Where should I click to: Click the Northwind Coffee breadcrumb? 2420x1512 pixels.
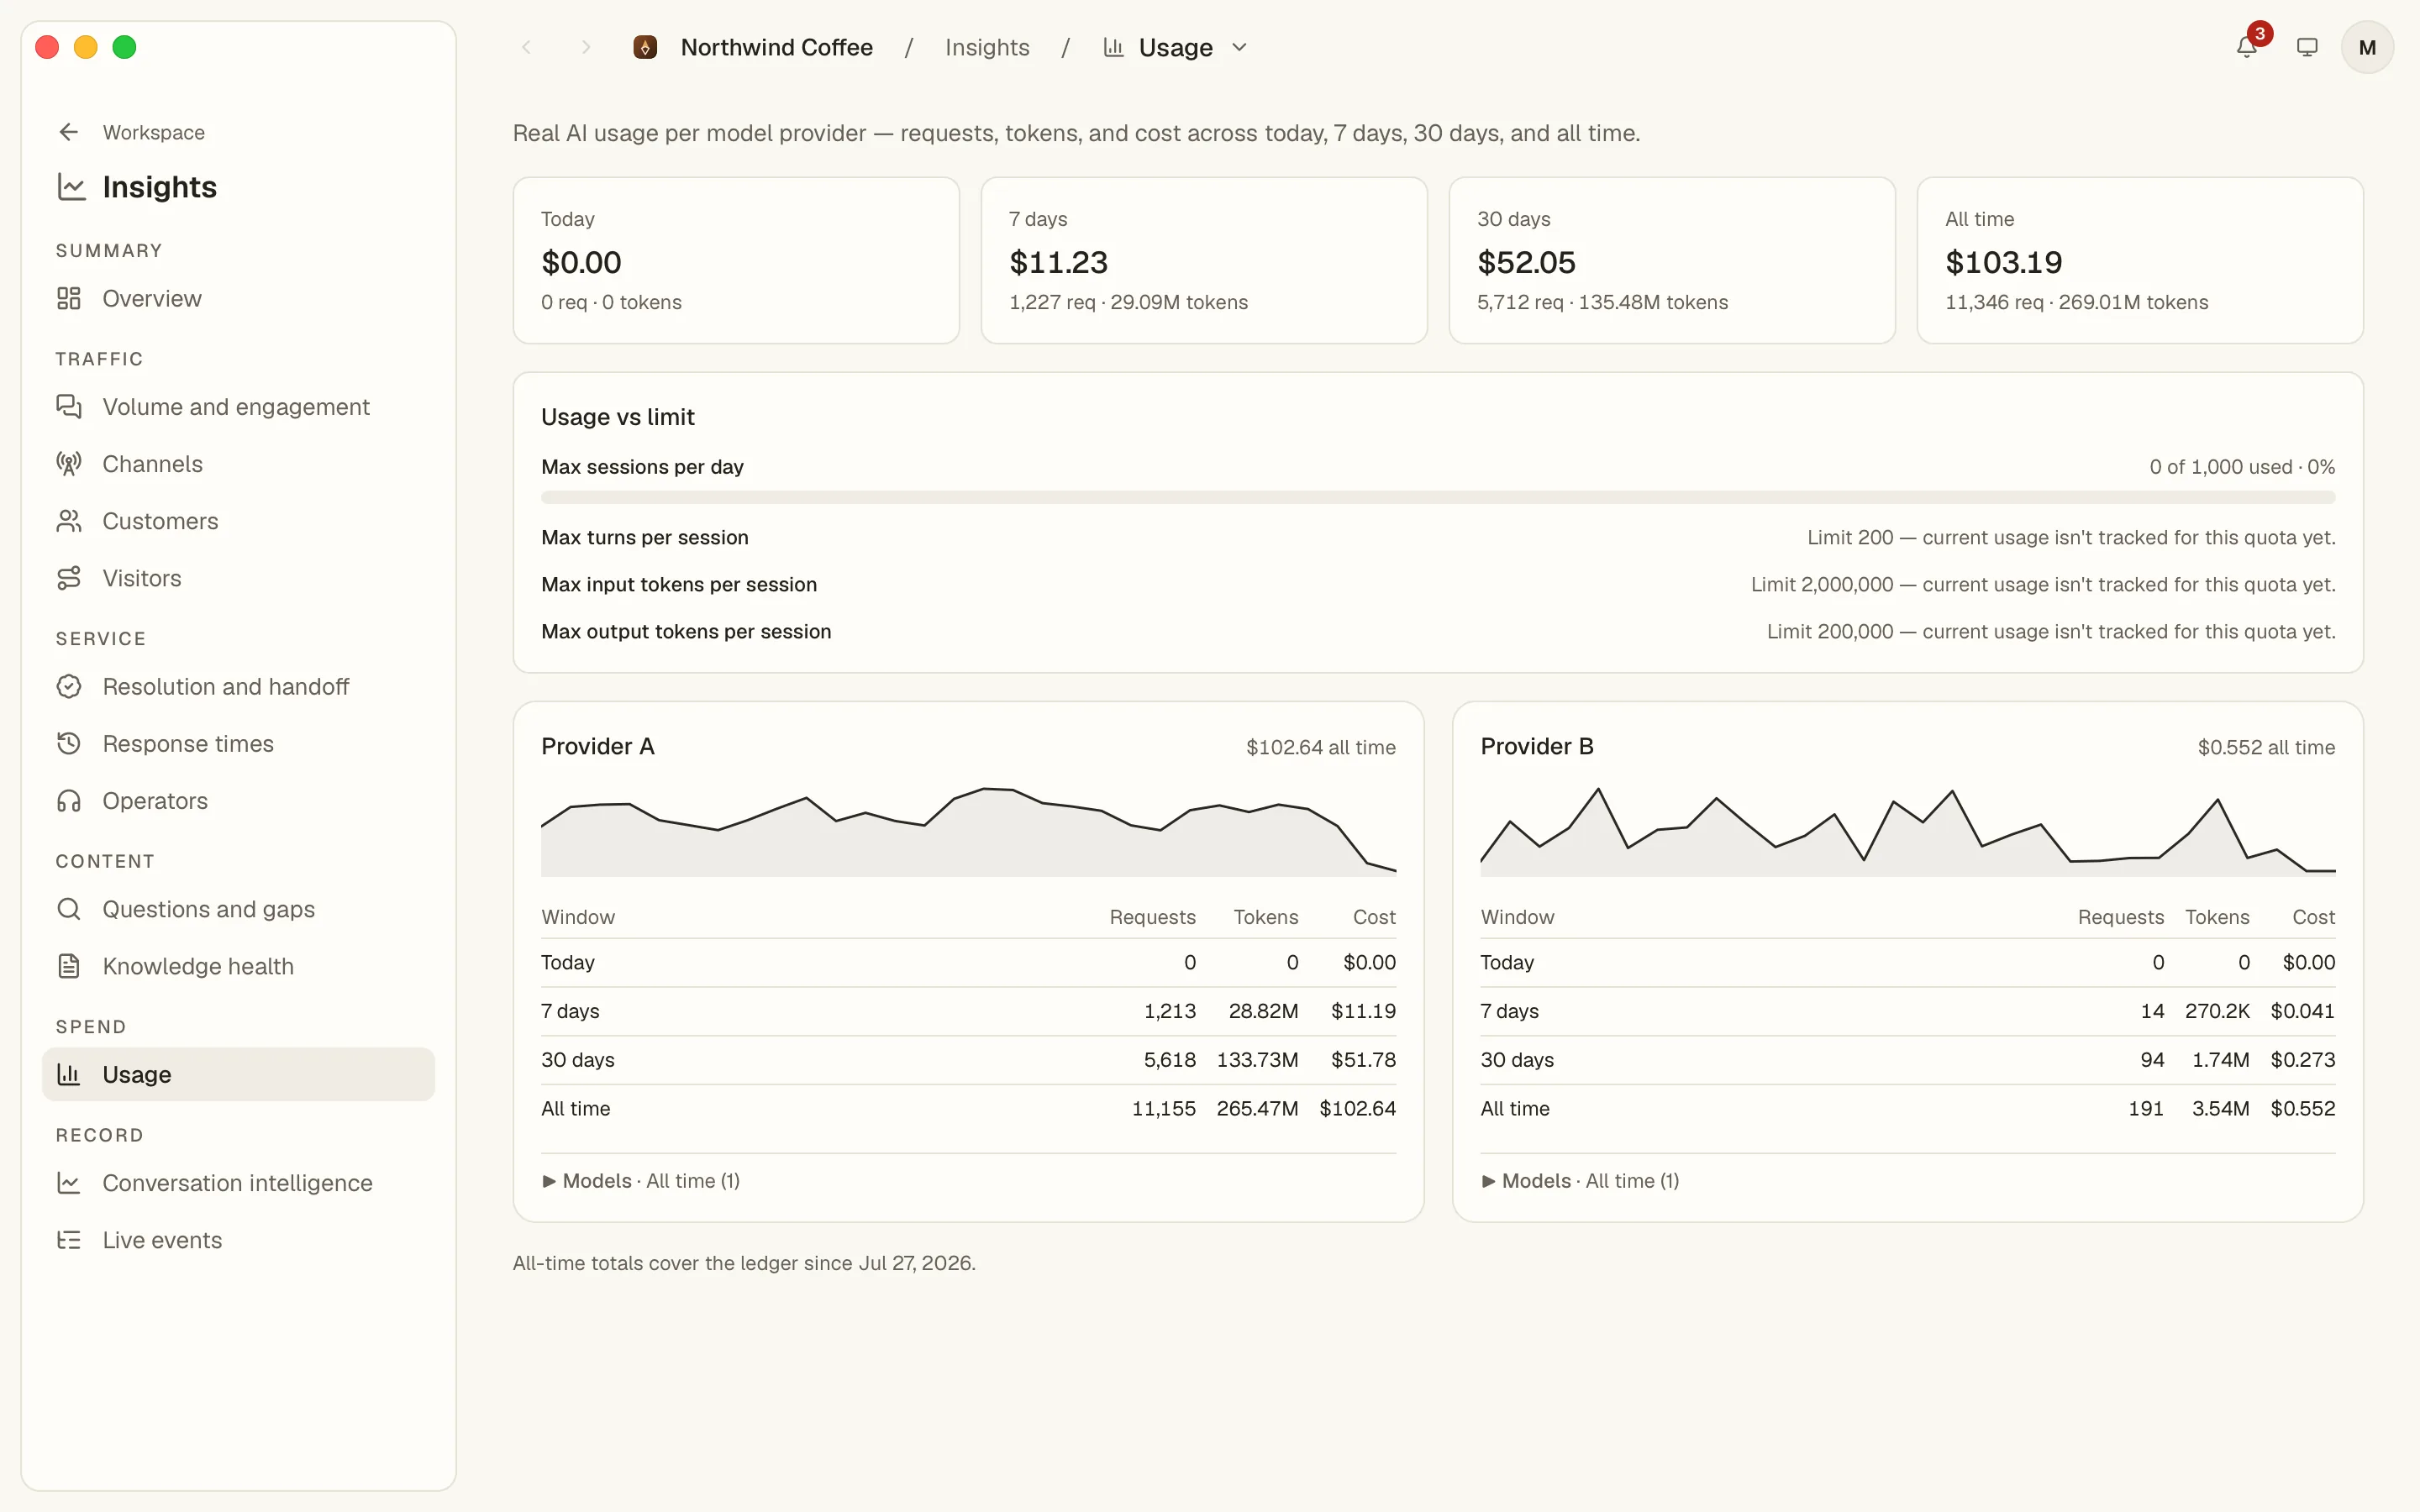pos(776,47)
